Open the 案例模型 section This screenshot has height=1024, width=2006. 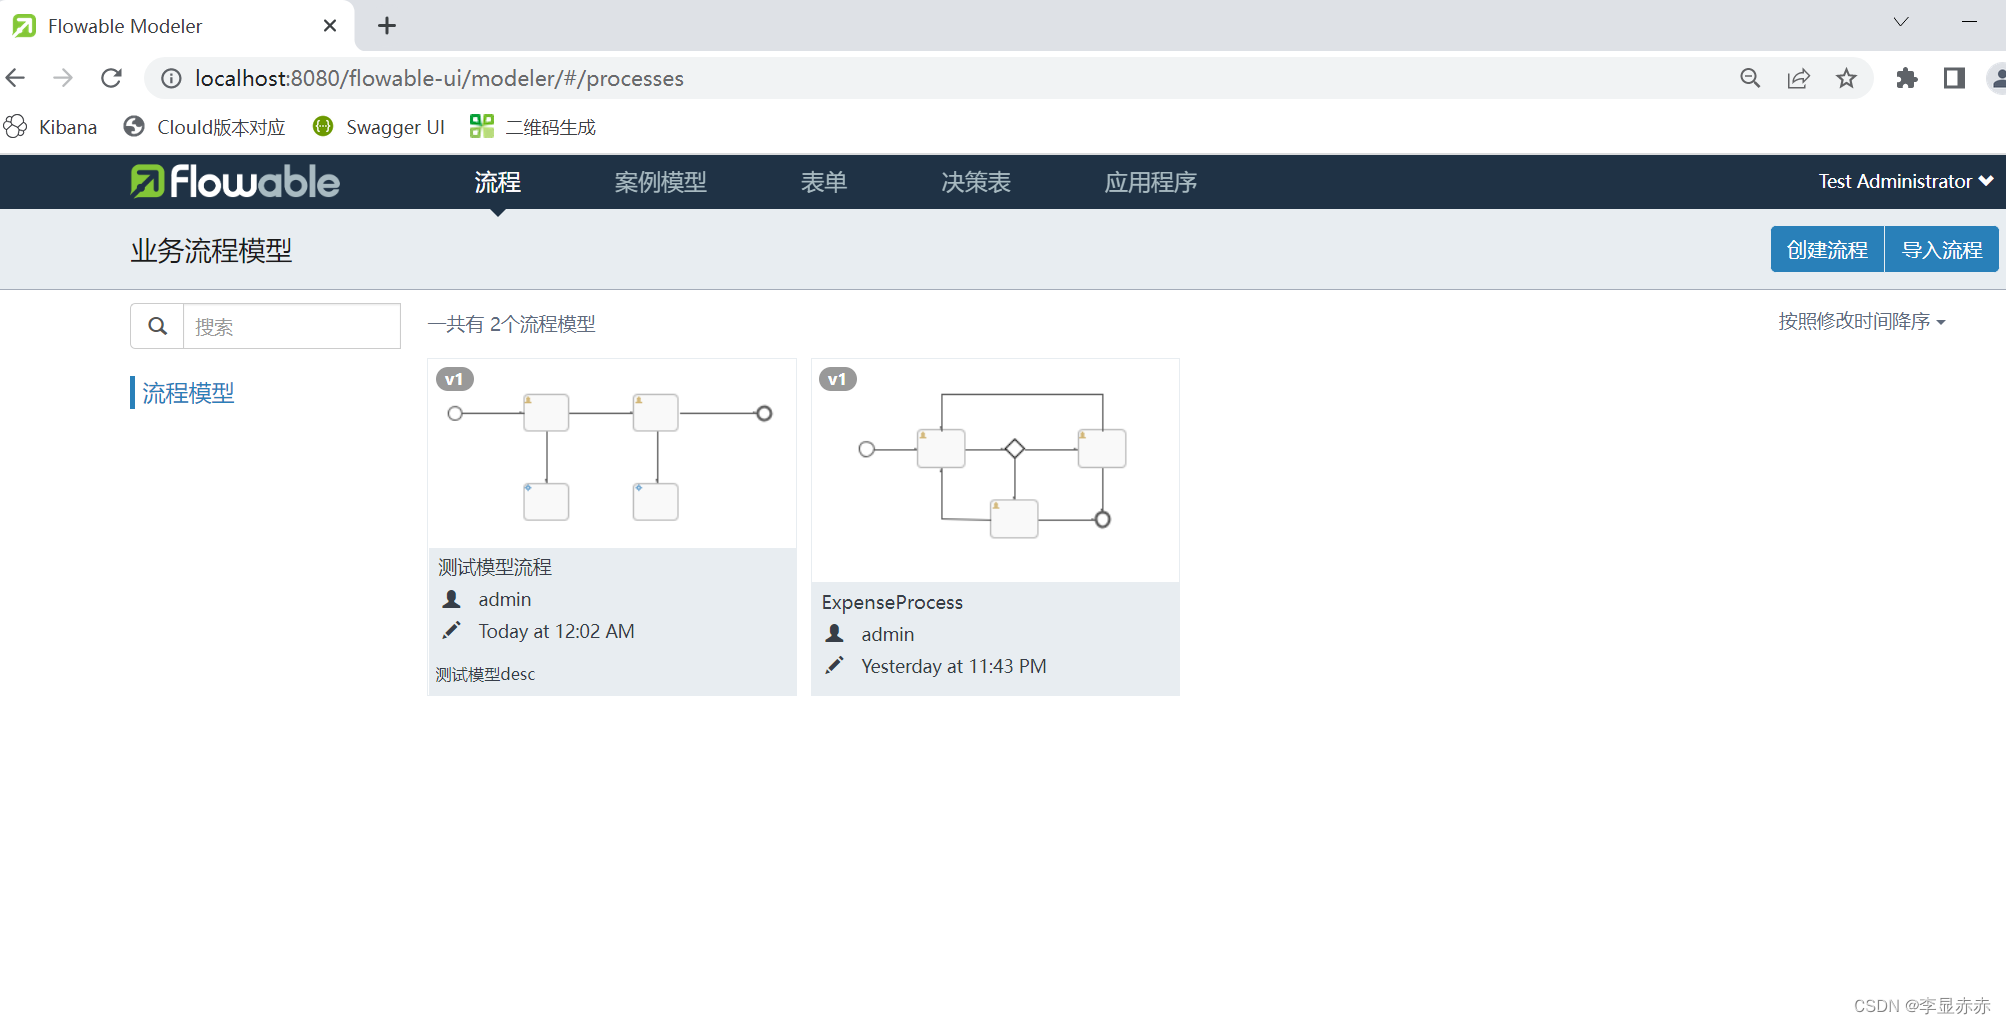pyautogui.click(x=660, y=182)
